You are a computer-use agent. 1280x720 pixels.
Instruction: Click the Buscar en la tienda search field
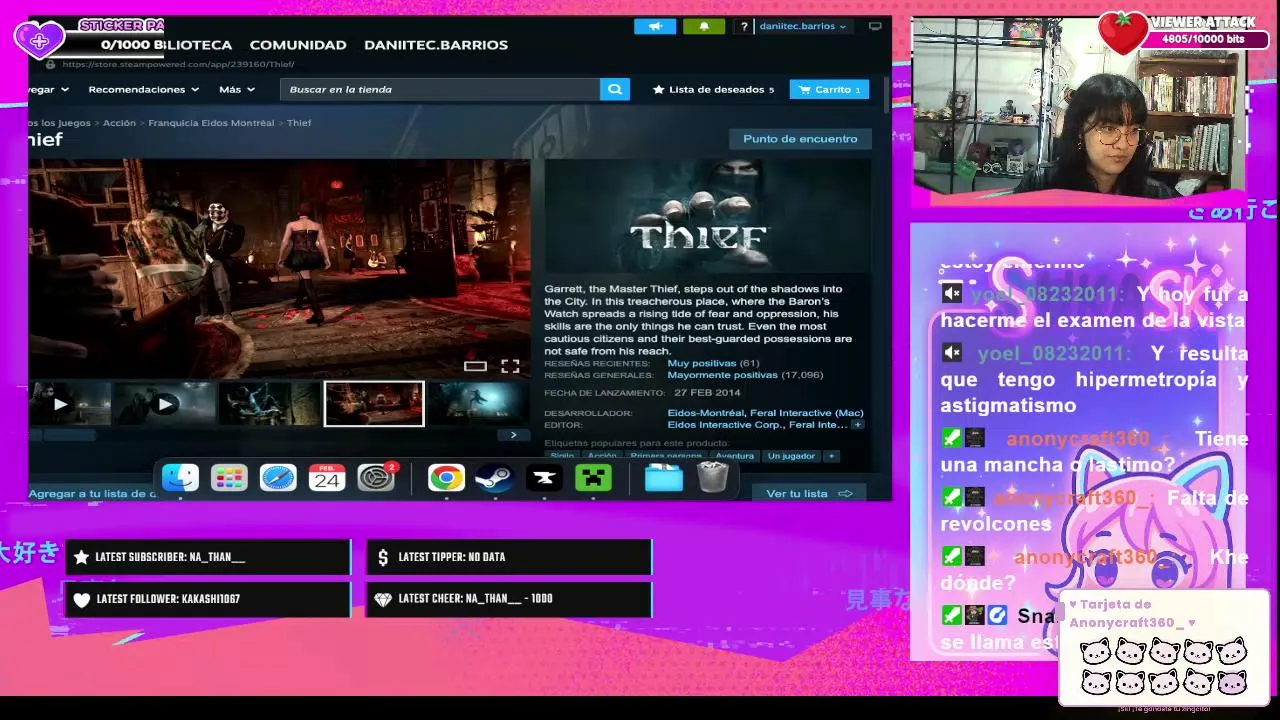tap(440, 89)
